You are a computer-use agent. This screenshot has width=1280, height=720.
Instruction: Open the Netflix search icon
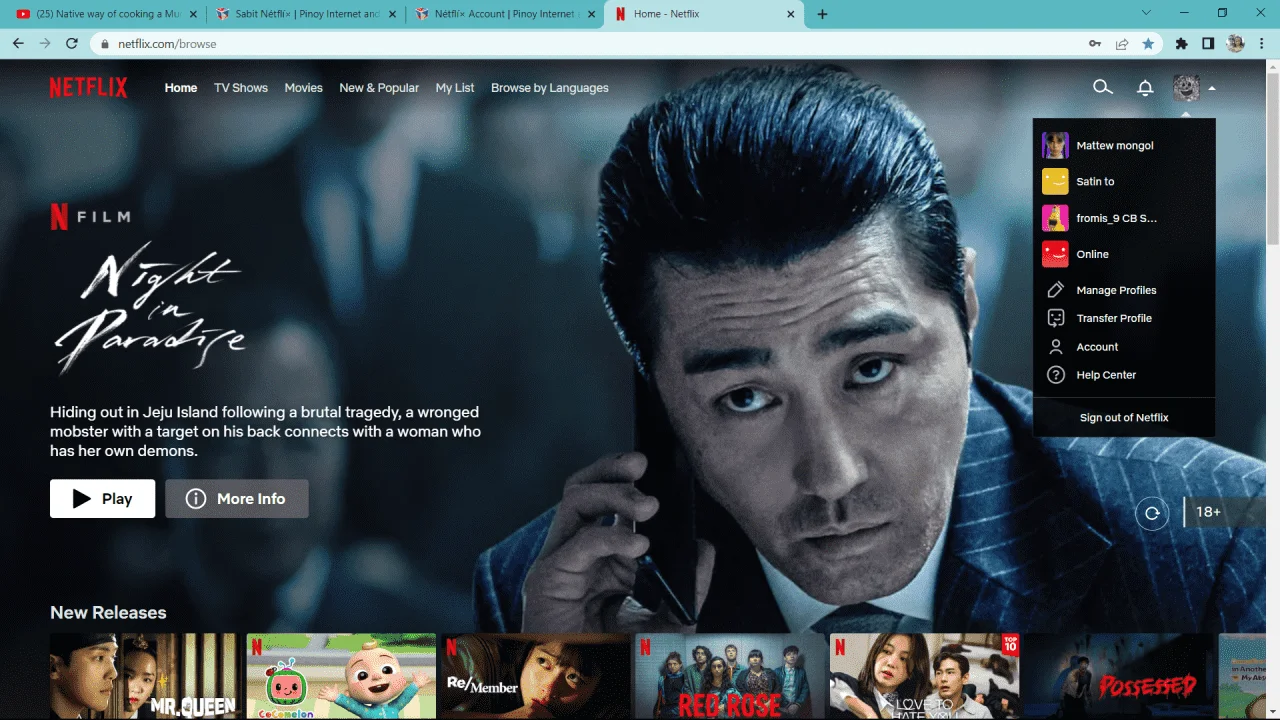tap(1102, 88)
